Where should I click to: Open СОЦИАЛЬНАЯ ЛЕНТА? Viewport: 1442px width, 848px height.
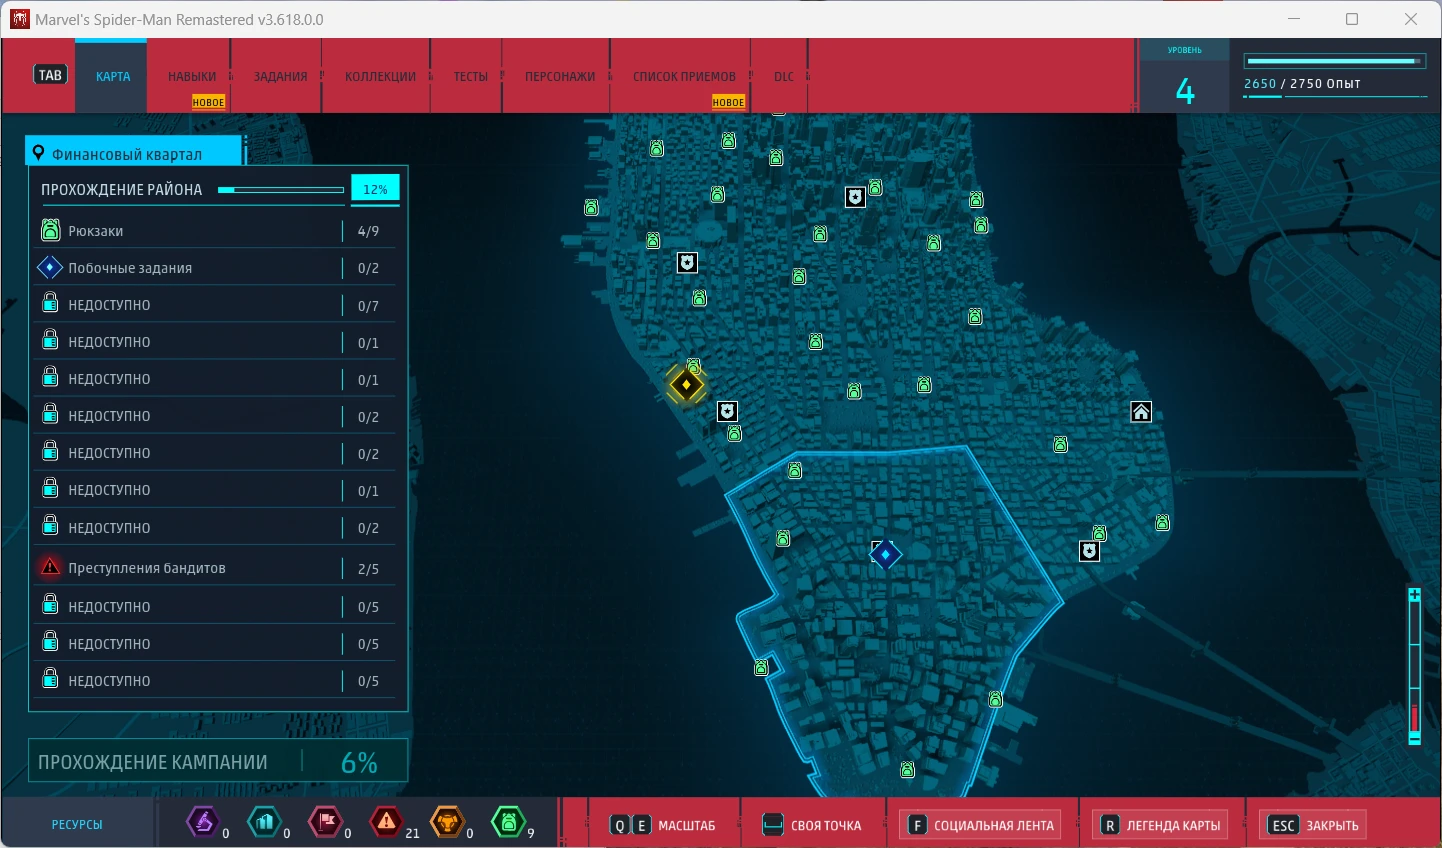pyautogui.click(x=981, y=825)
